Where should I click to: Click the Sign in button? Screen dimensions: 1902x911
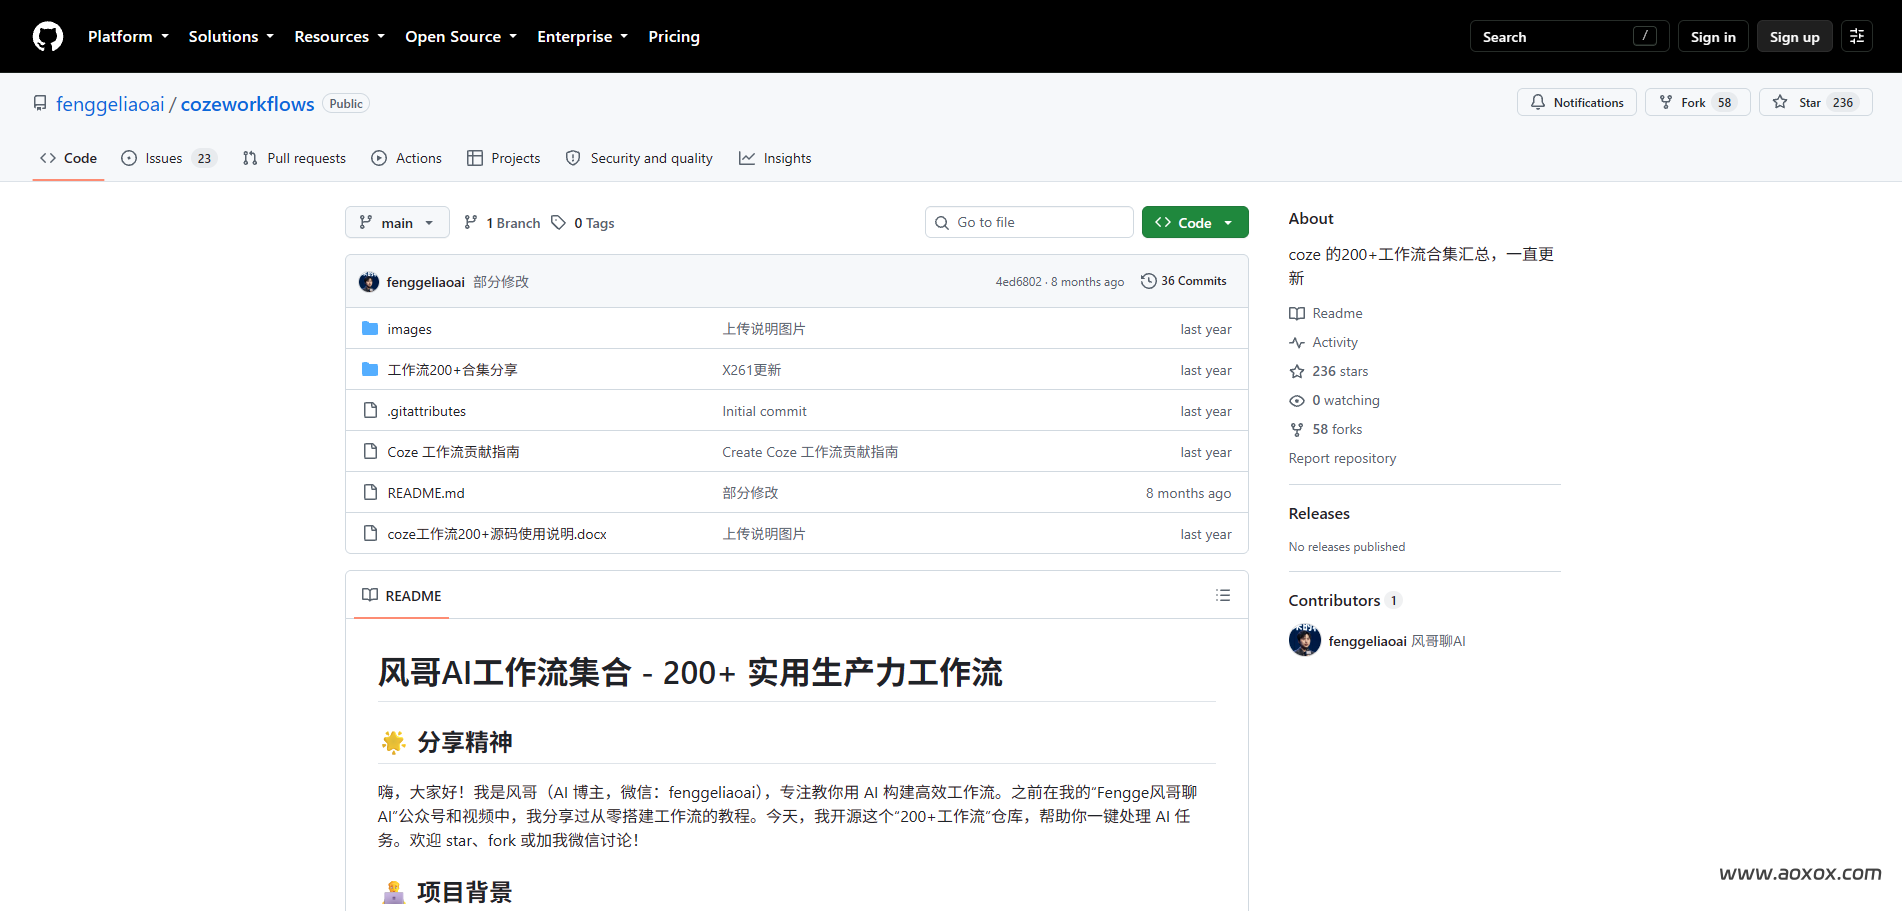coord(1713,36)
